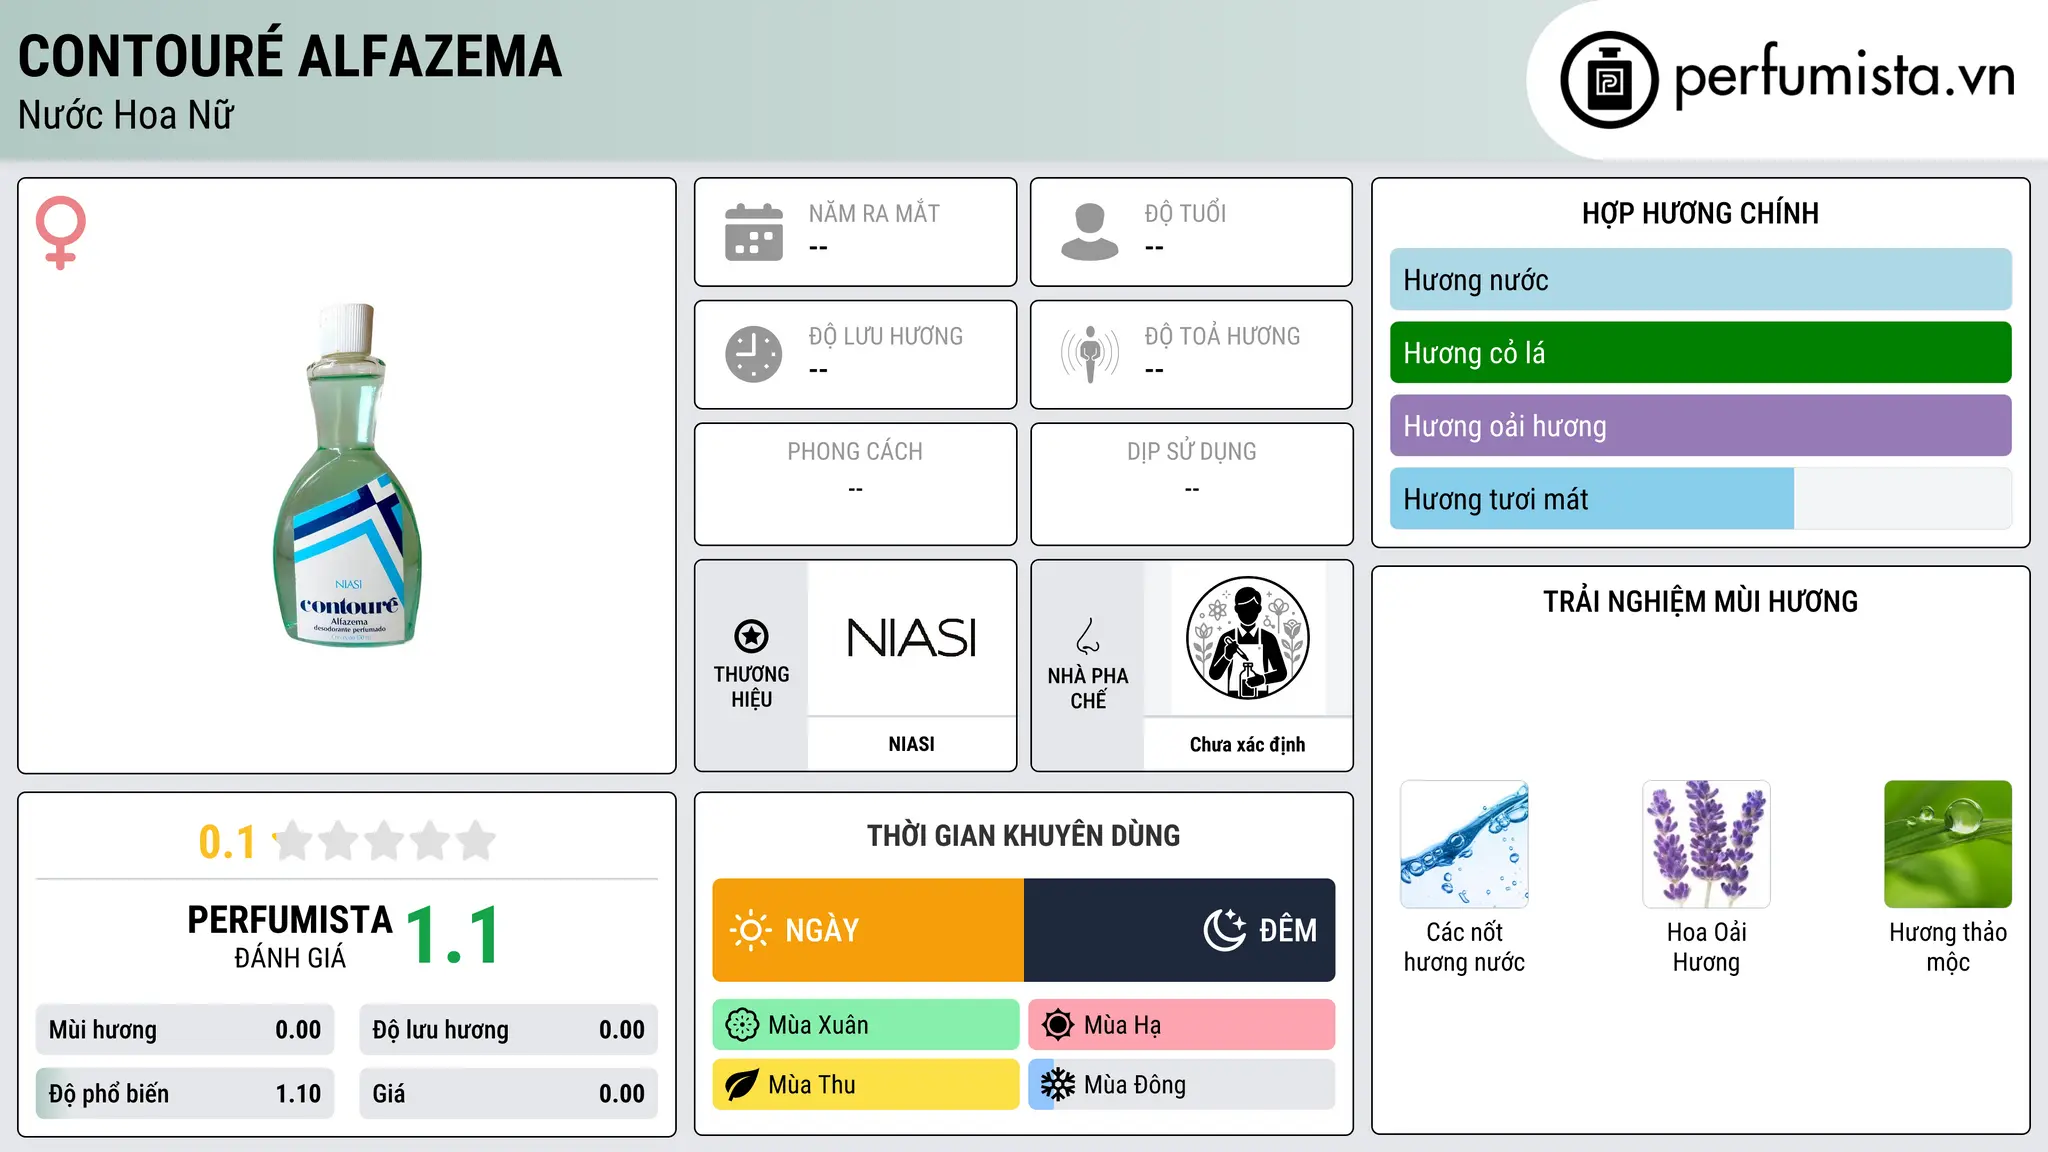Select the Hương oải hương accord bar
2048x1152 pixels.
1701,426
